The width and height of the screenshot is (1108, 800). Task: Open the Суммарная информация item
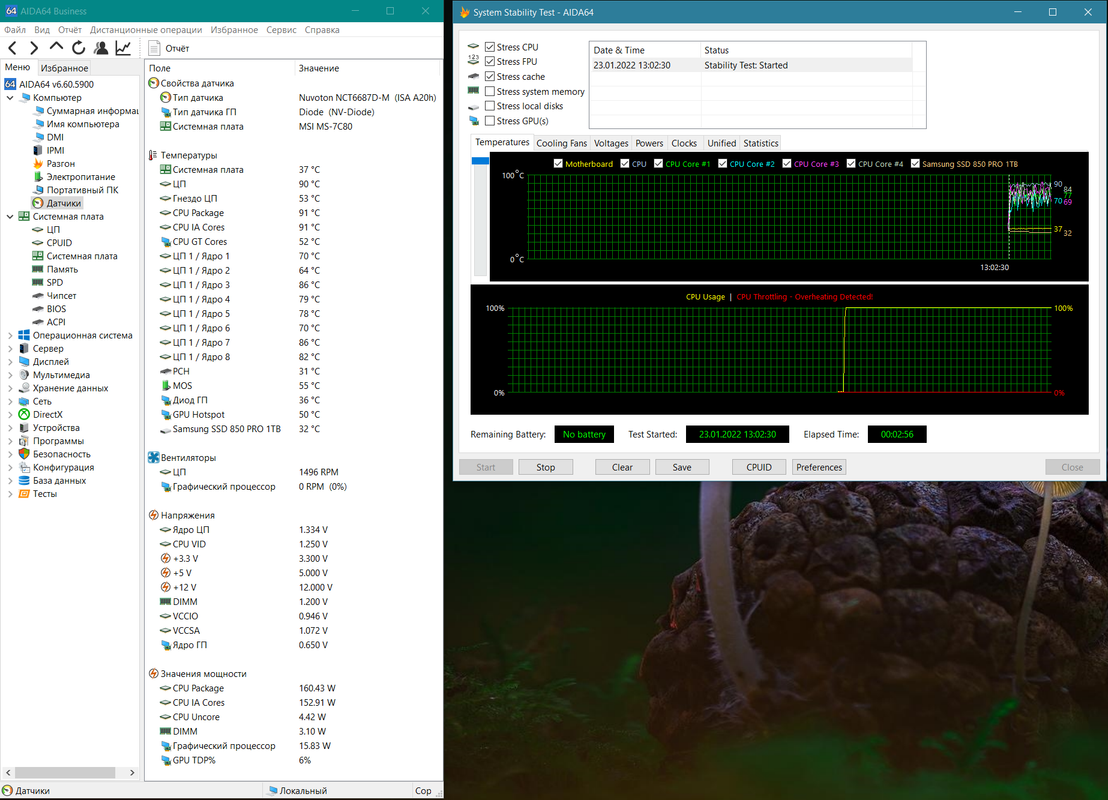(86, 111)
